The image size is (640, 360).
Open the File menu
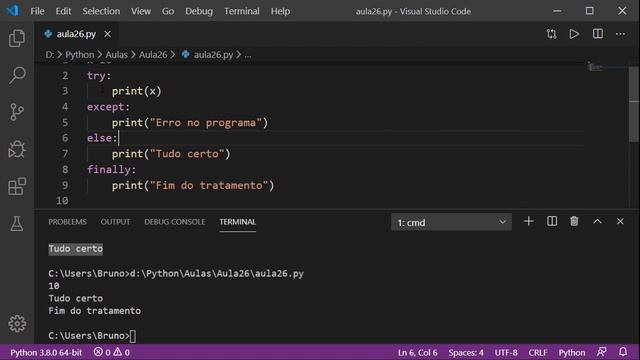coord(37,11)
